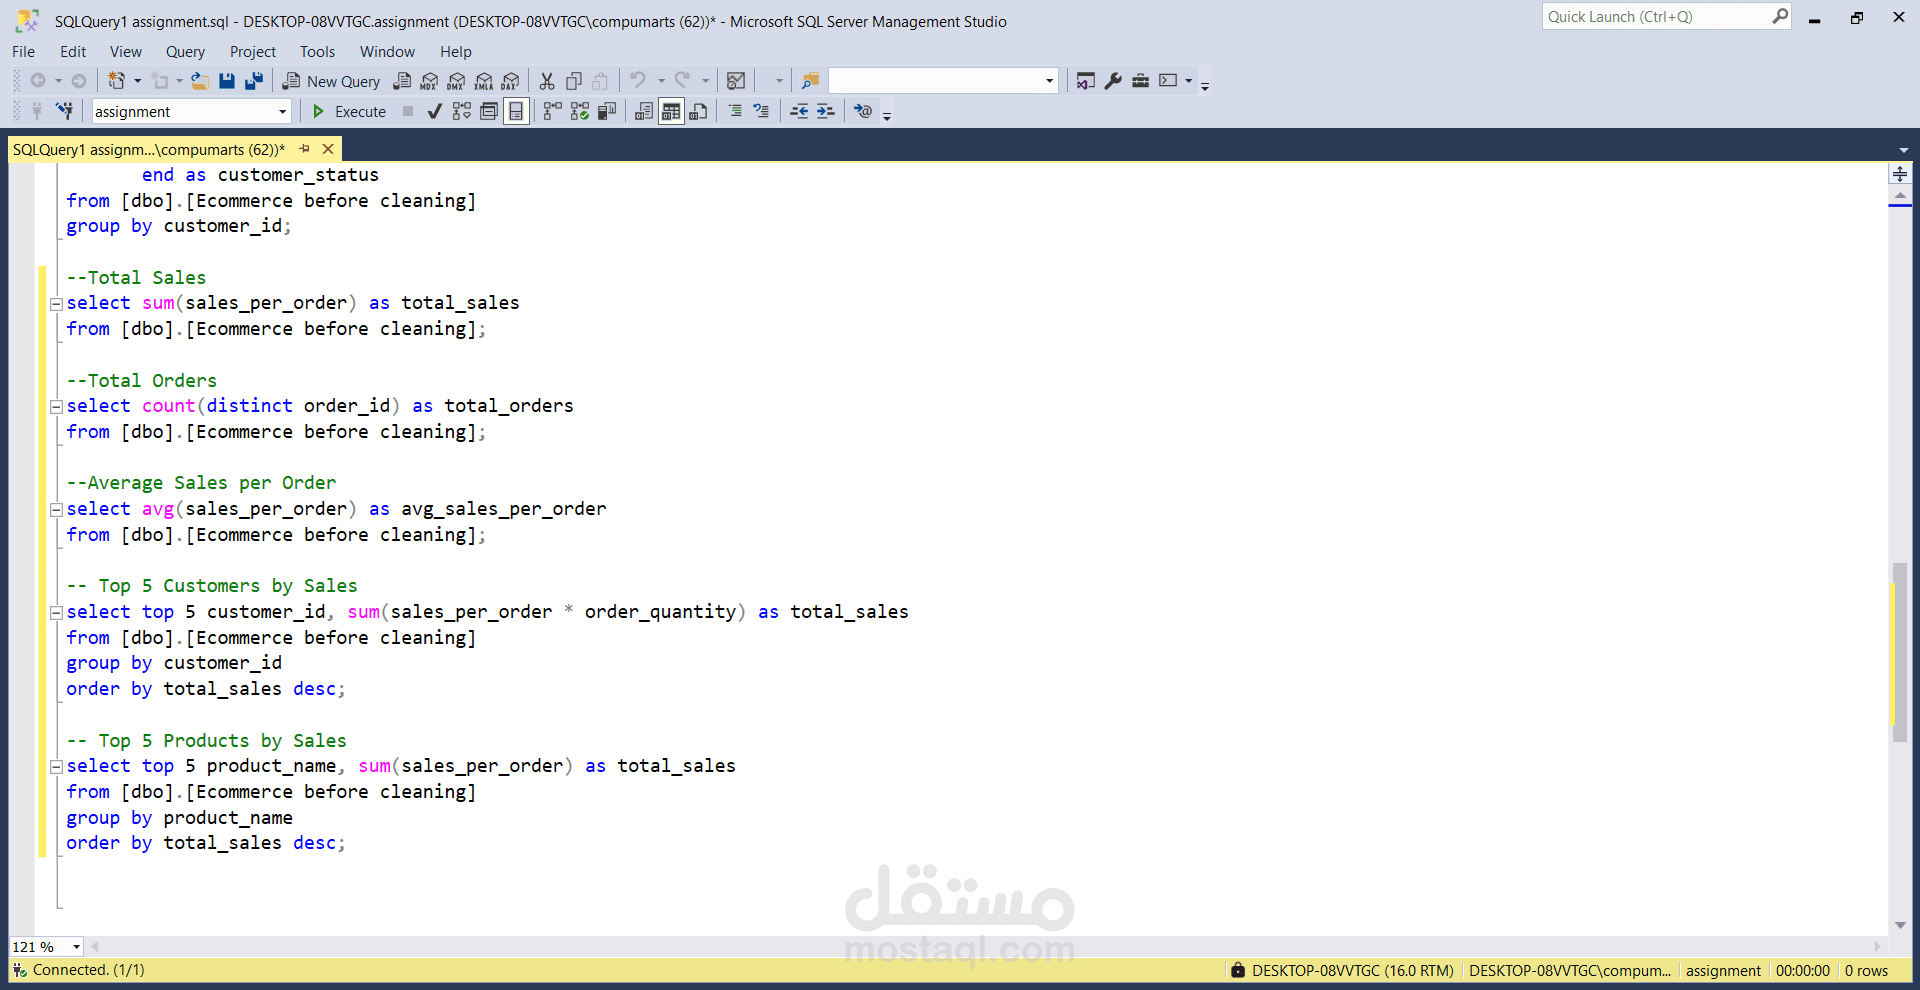The width and height of the screenshot is (1920, 990).
Task: Click the DMX query icon
Action: [x=456, y=81]
